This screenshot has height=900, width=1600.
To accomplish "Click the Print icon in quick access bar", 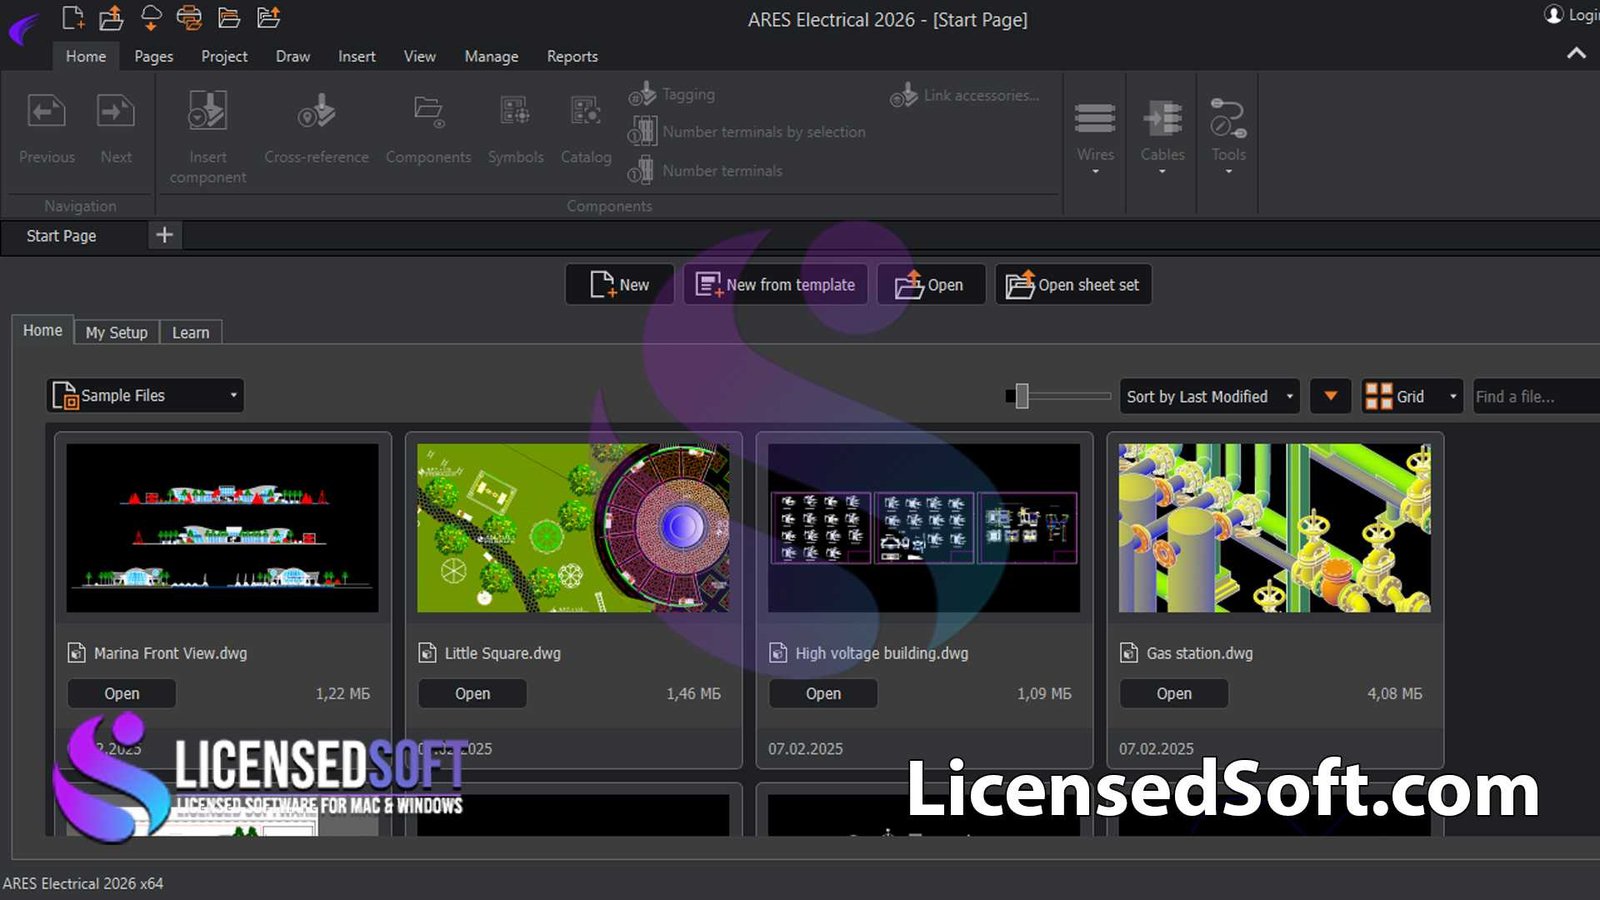I will [x=189, y=17].
